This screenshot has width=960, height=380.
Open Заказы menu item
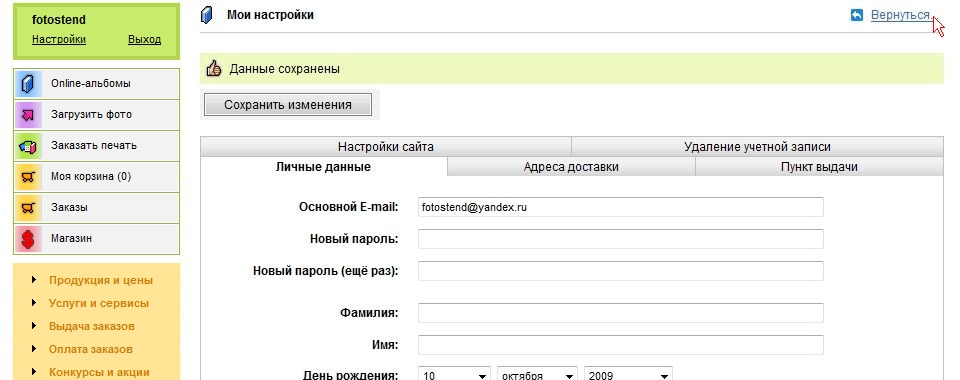(x=96, y=208)
